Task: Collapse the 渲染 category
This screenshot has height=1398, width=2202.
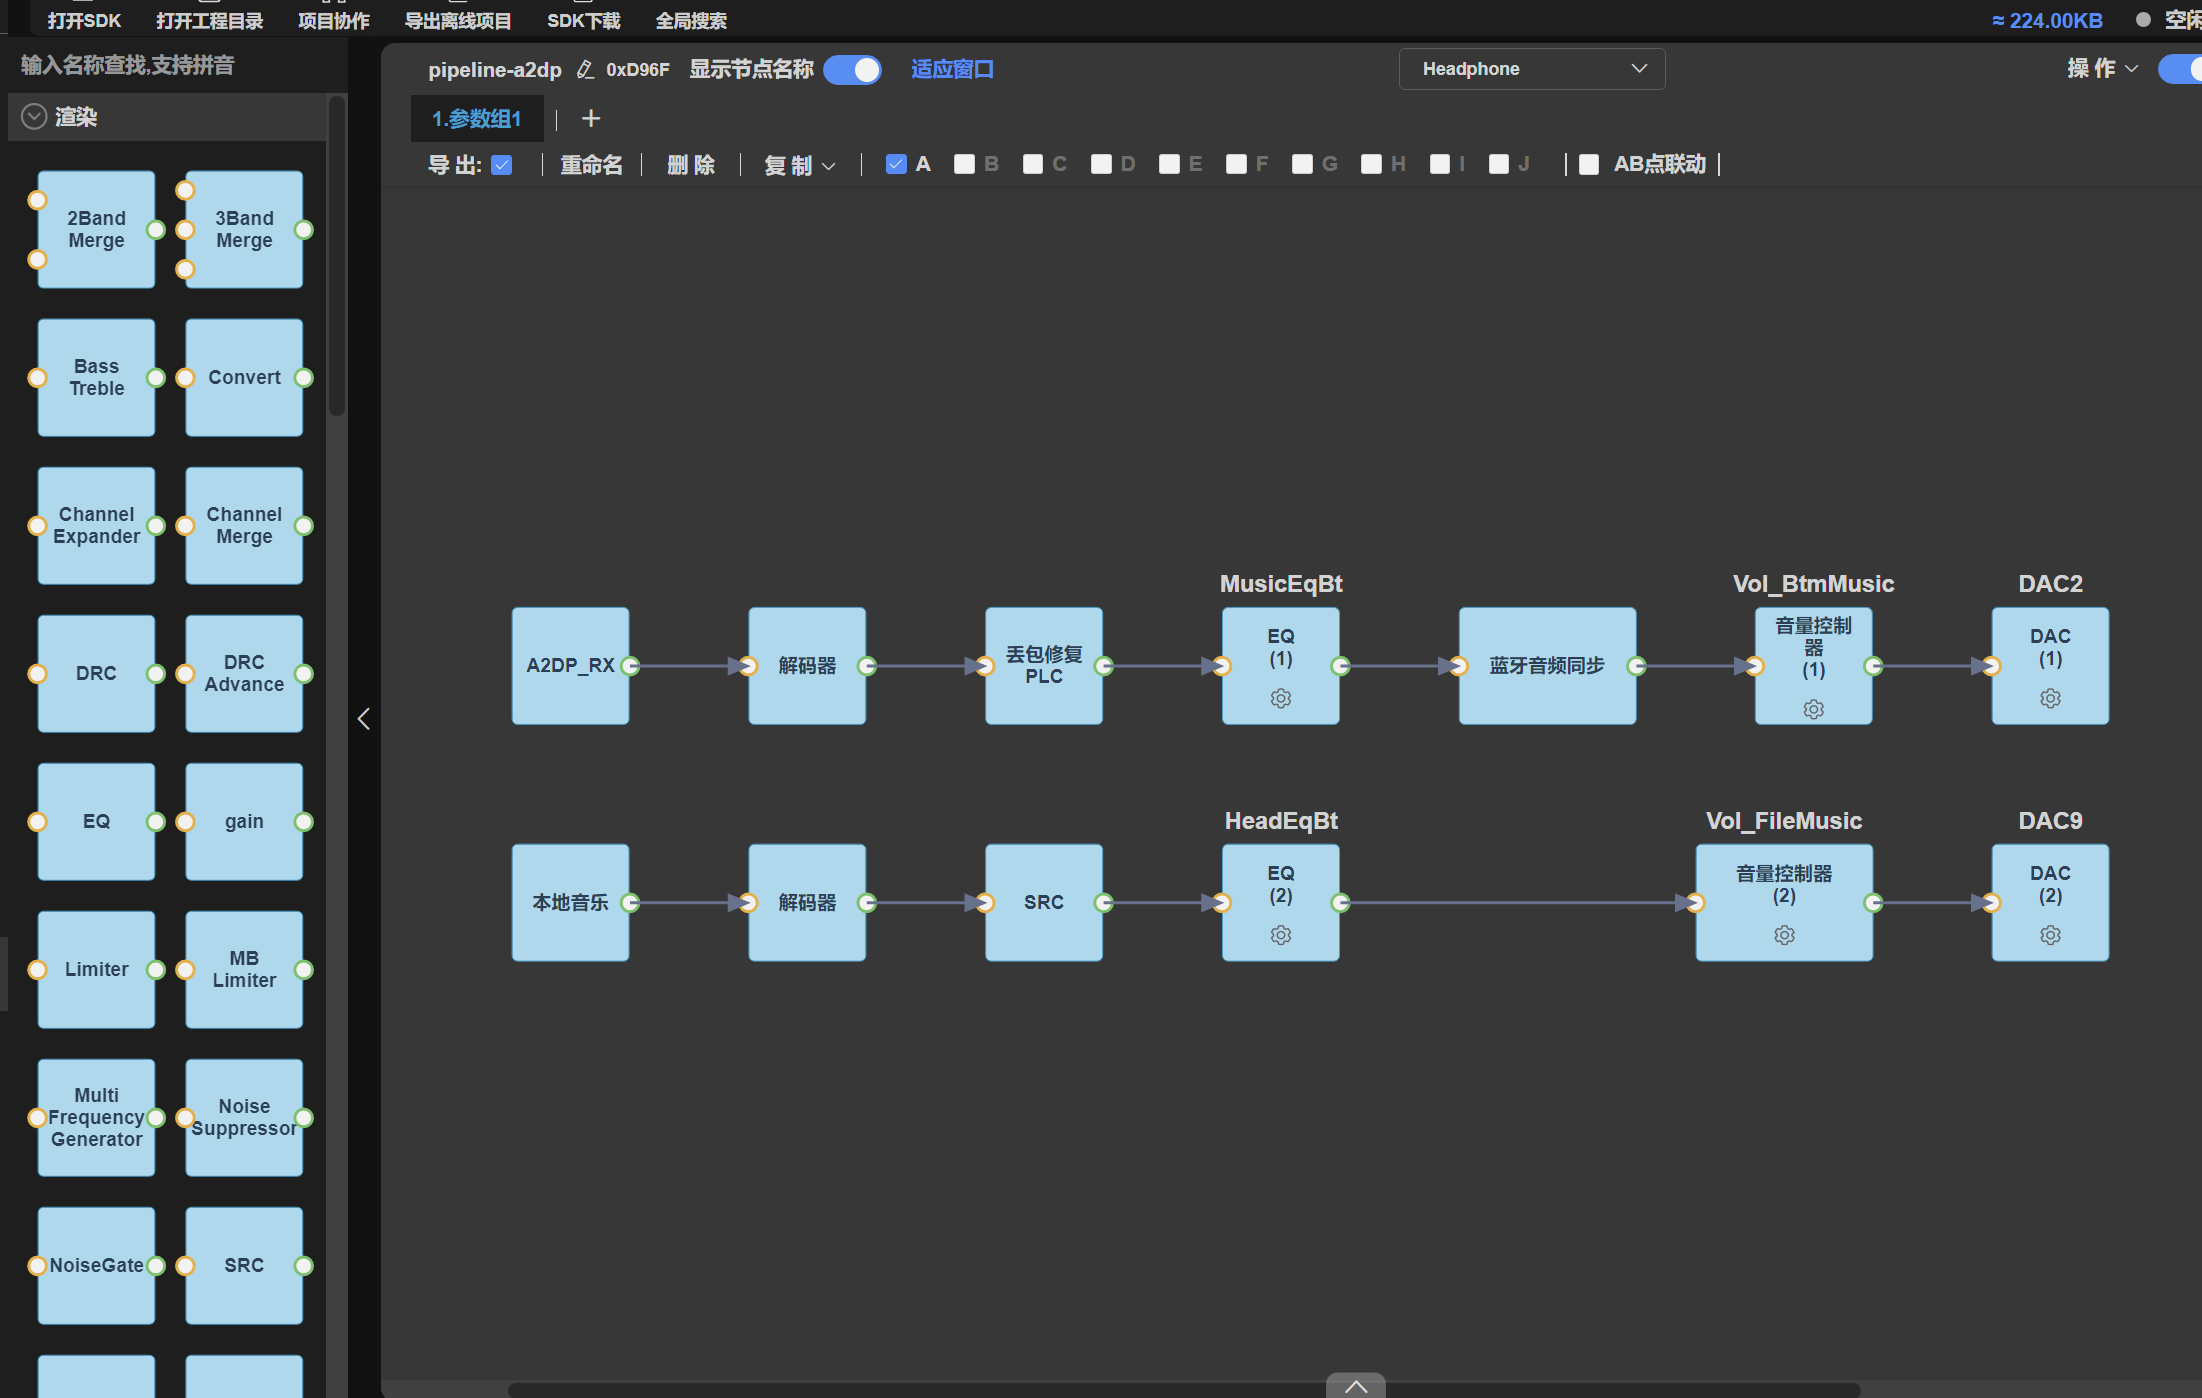Action: coord(35,117)
